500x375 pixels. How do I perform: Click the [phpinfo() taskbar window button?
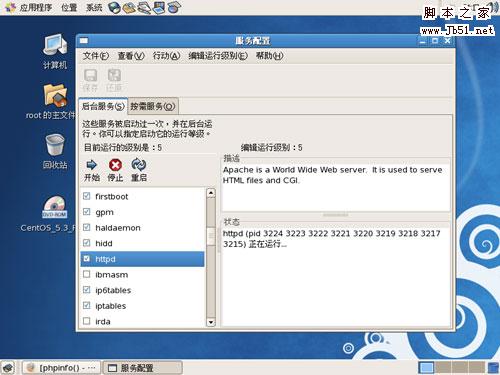tap(62, 368)
